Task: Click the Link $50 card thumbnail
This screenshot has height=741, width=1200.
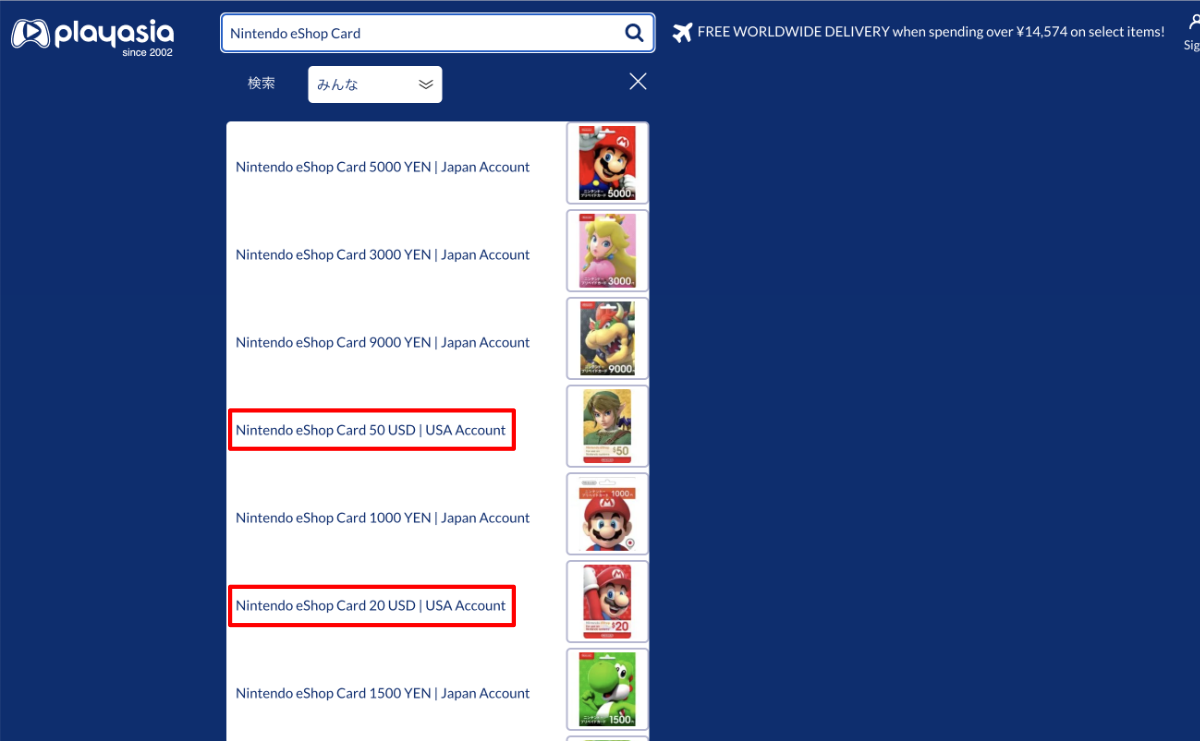Action: tap(607, 426)
